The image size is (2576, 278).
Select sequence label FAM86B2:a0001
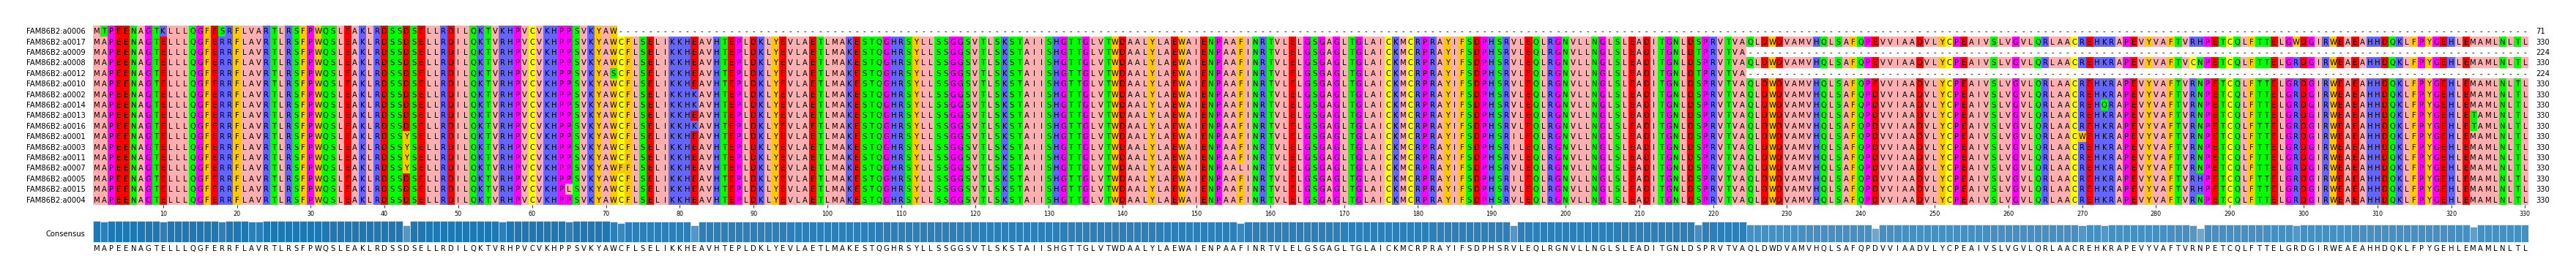tap(56, 136)
